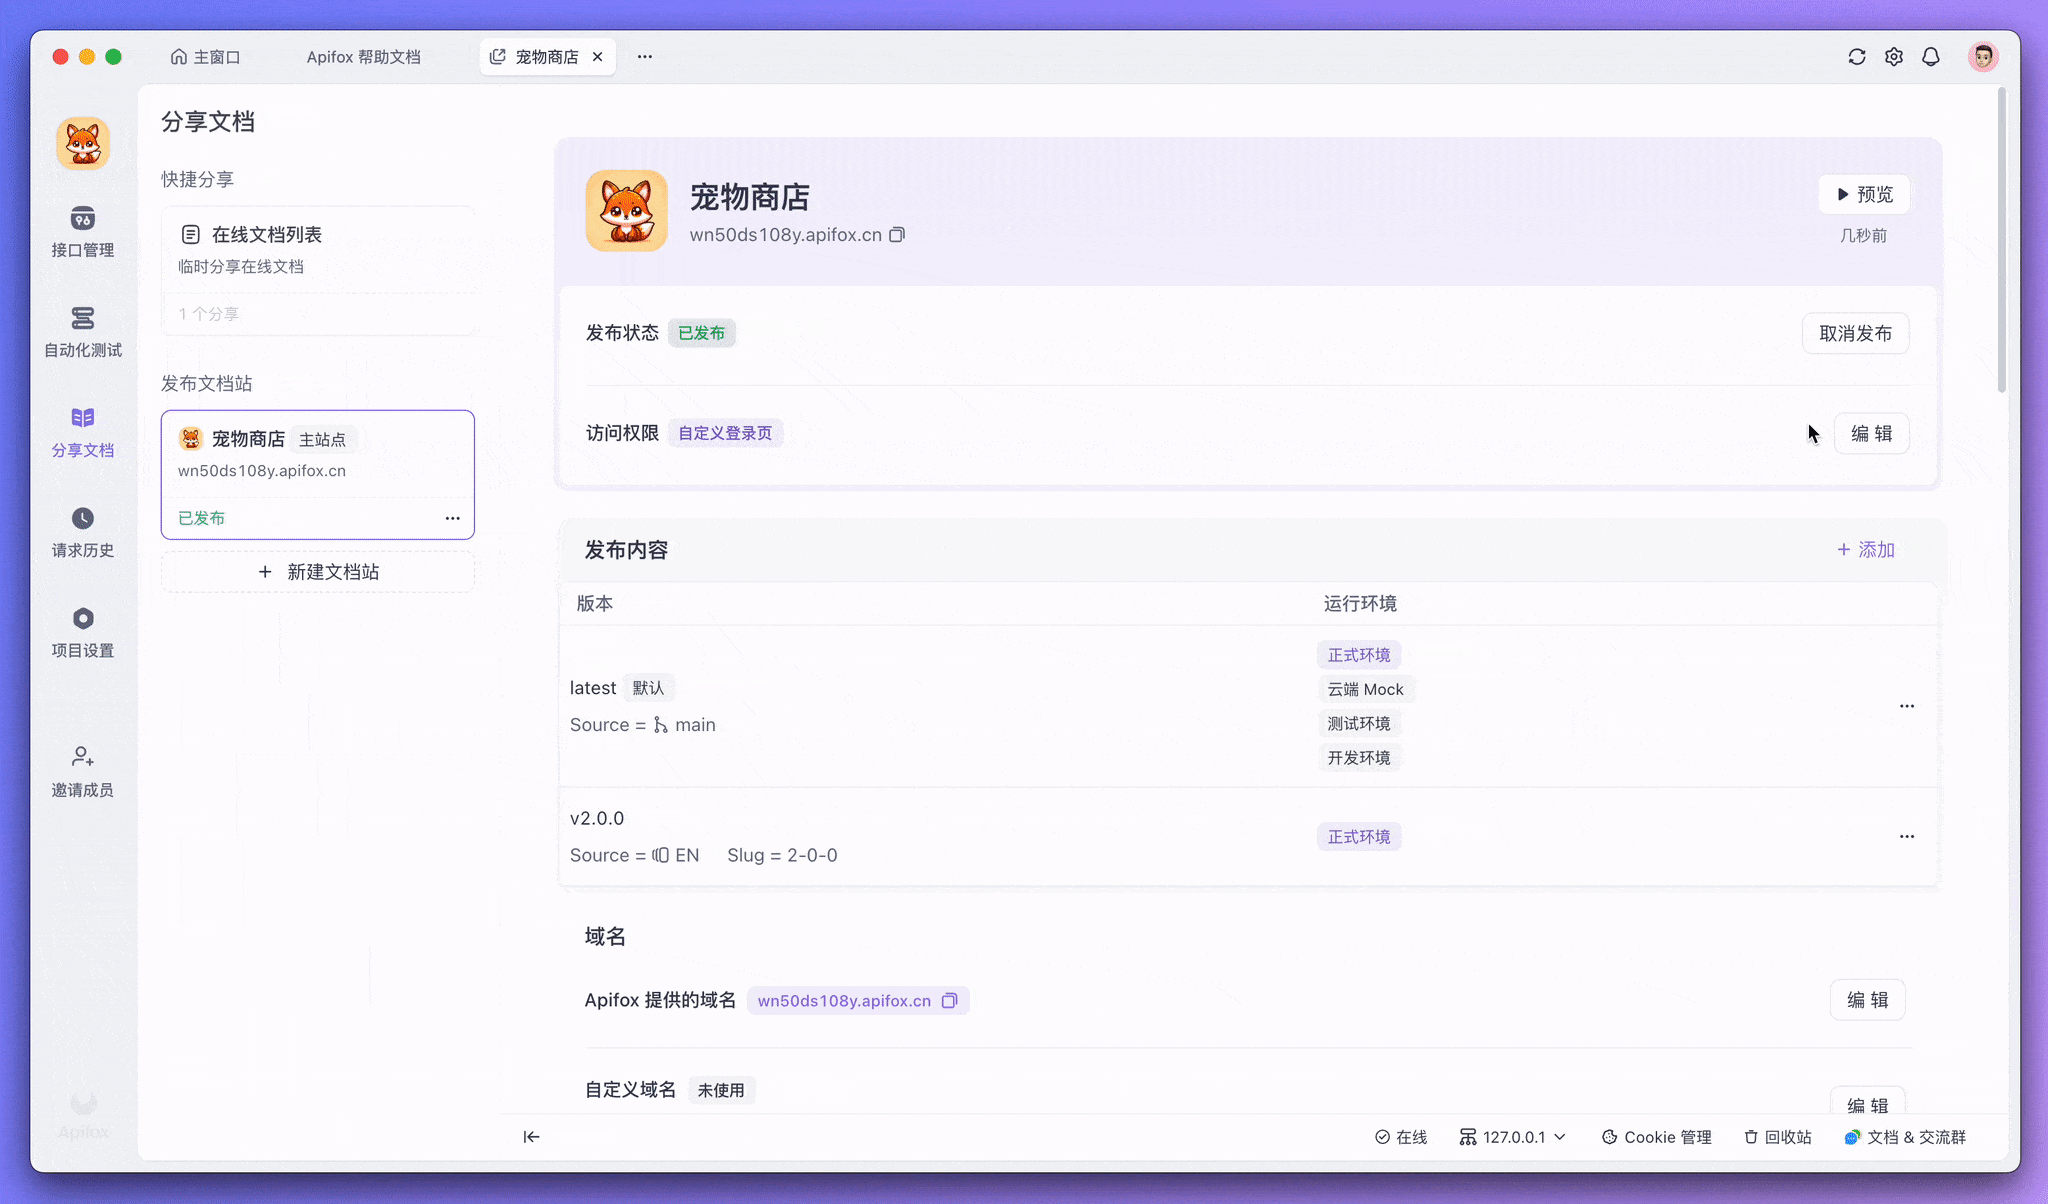Viewport: 2048px width, 1204px height.
Task: Open Cookie 管理 in the status bar
Action: pyautogui.click(x=1656, y=1137)
